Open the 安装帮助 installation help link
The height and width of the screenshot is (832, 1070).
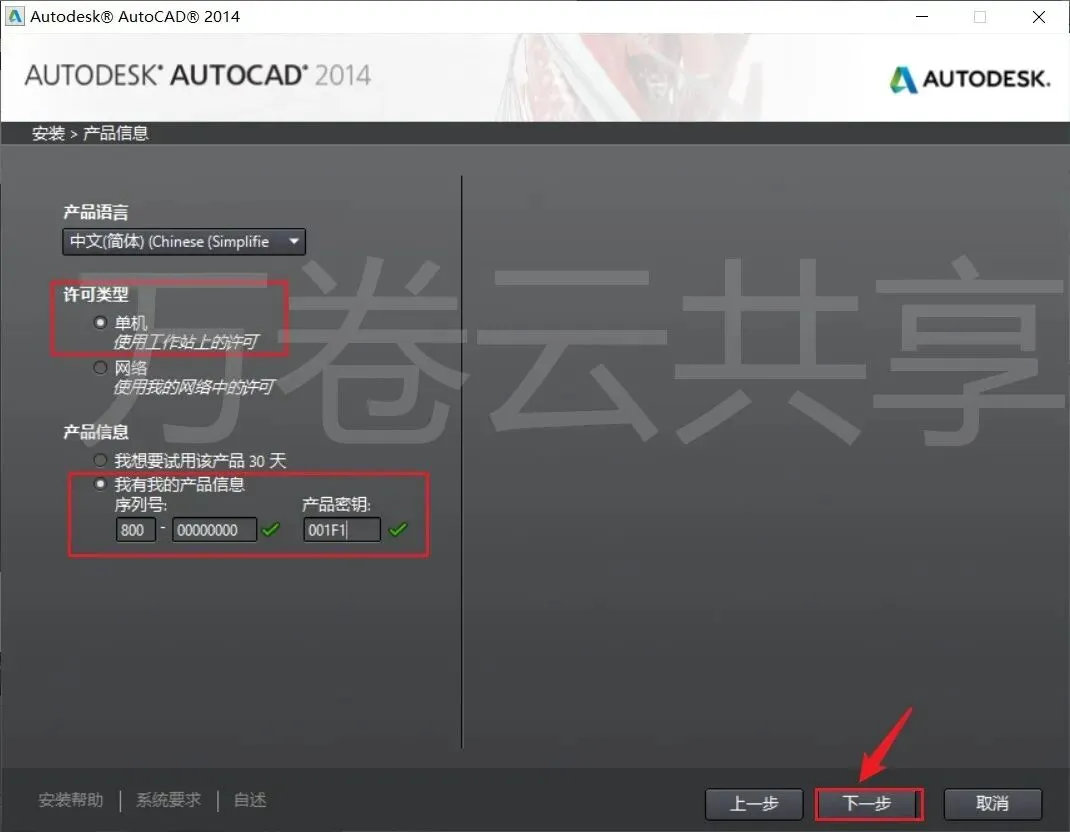click(x=71, y=800)
